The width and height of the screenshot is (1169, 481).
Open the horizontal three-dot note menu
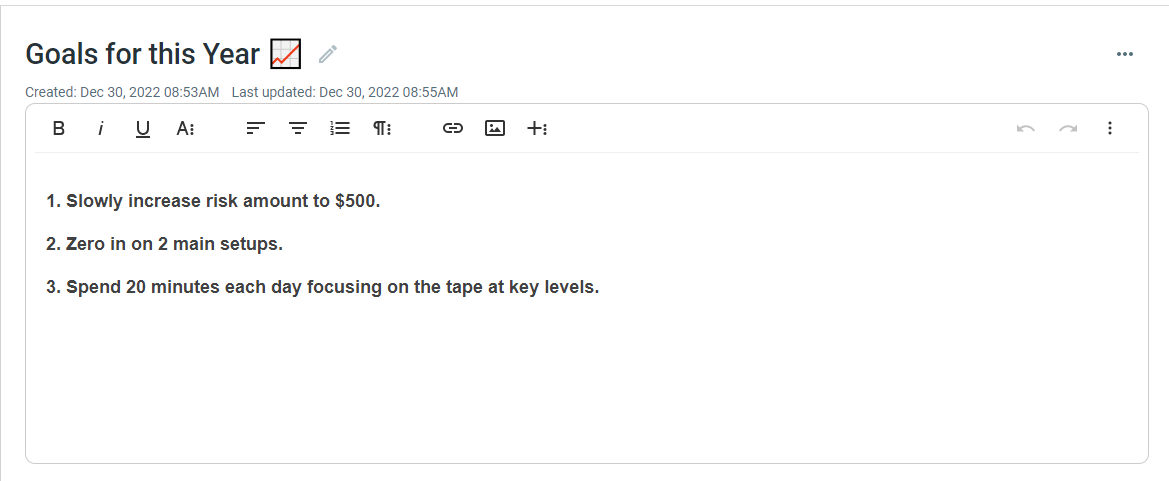(x=1125, y=54)
